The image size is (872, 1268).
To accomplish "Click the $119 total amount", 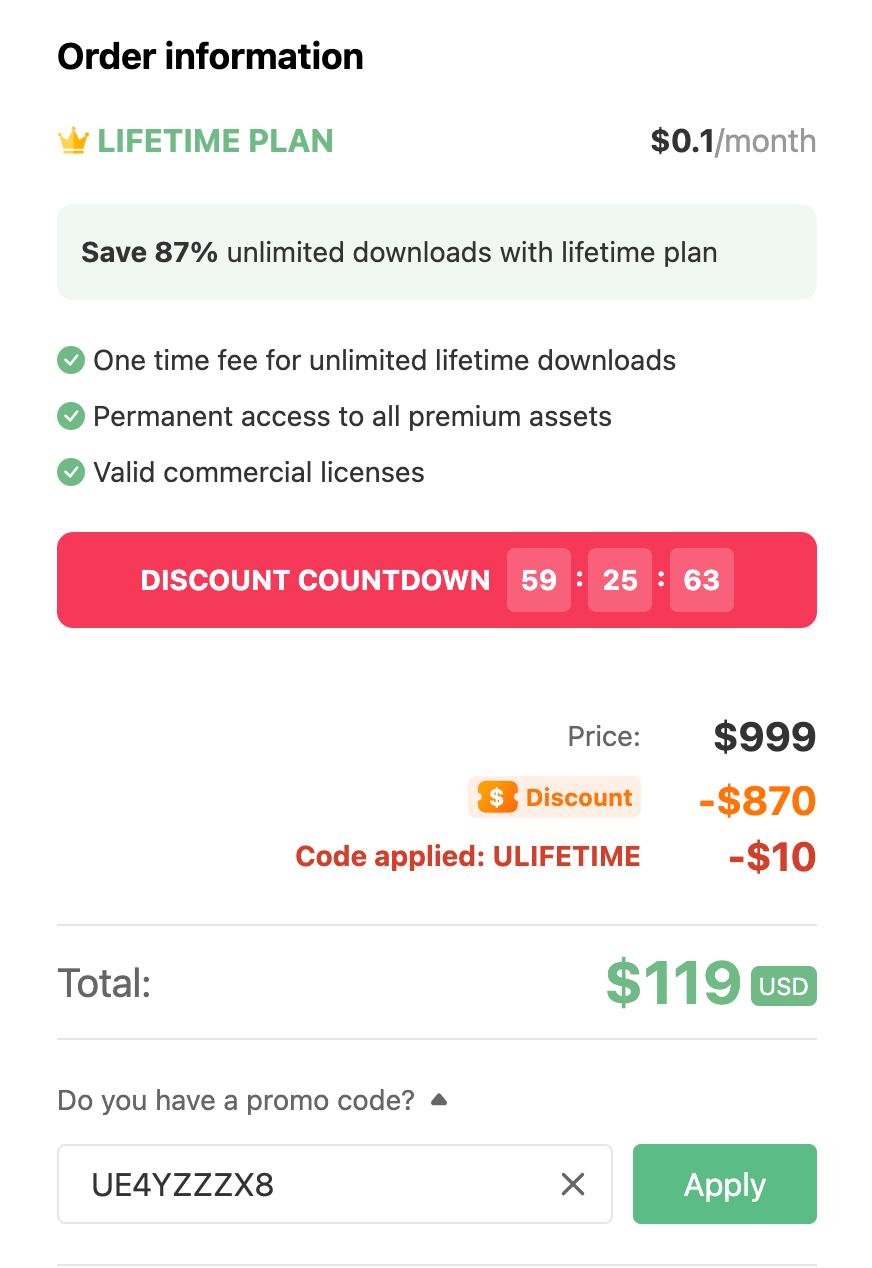I will 673,983.
